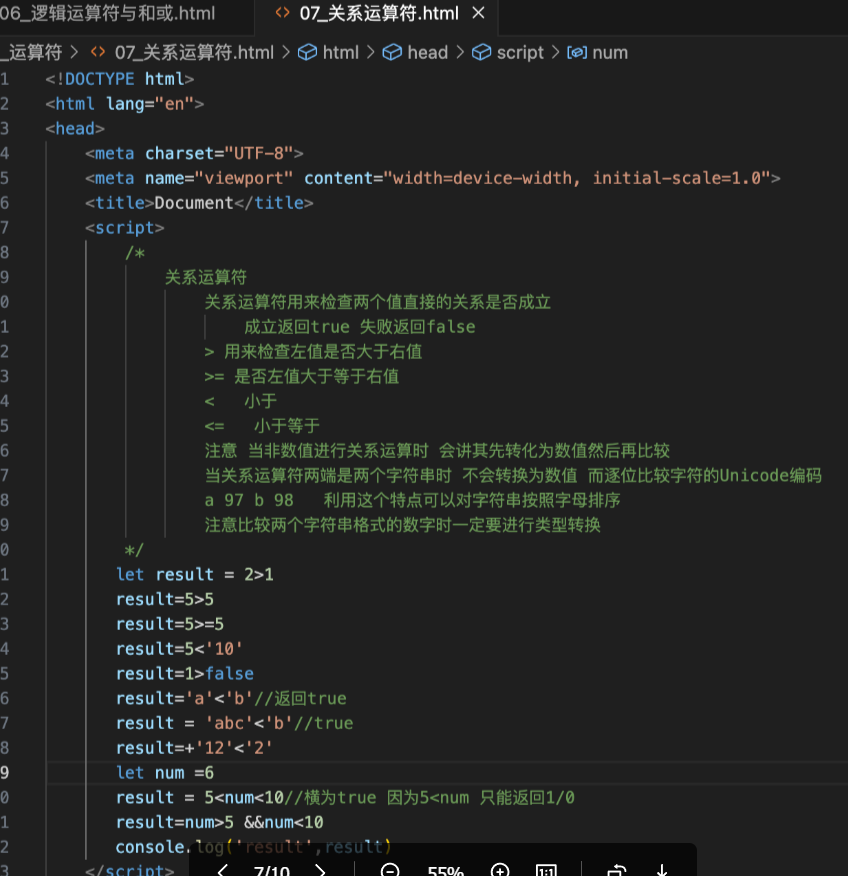Reset the image to 1:1 size
Viewport: 848px width, 876px height.
point(546,870)
